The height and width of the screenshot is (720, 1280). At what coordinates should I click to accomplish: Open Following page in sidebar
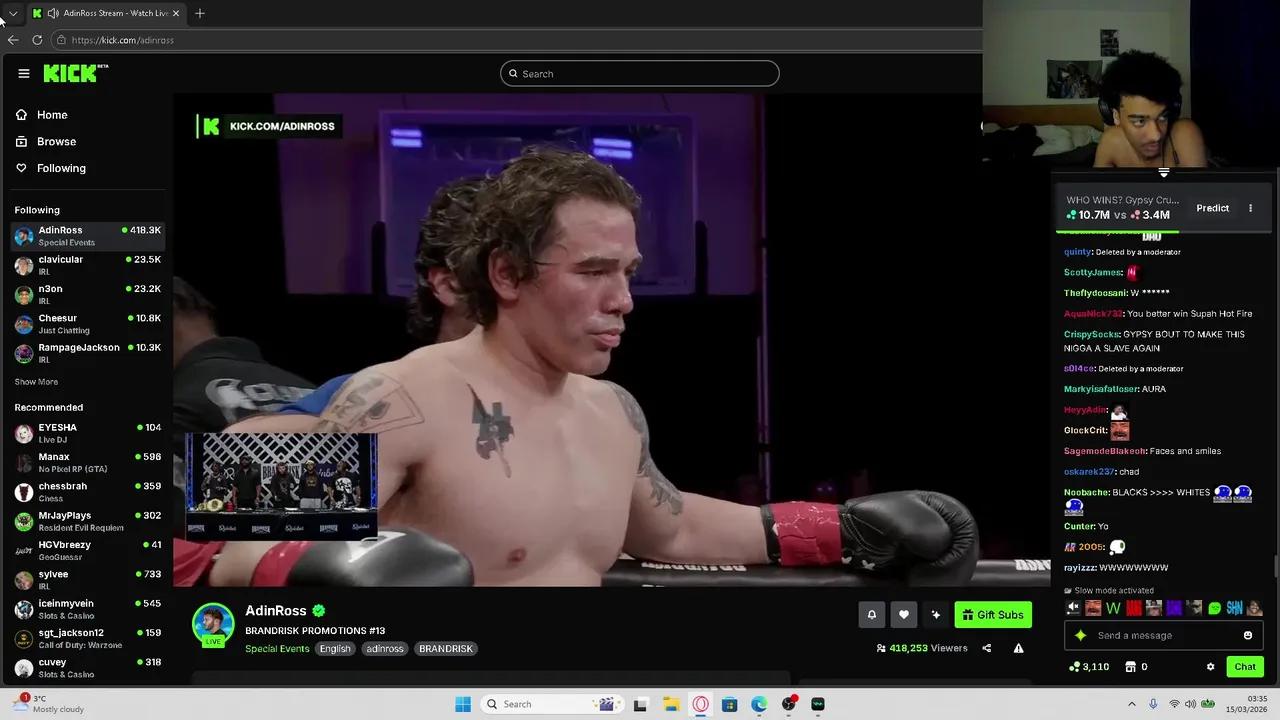pyautogui.click(x=50, y=168)
